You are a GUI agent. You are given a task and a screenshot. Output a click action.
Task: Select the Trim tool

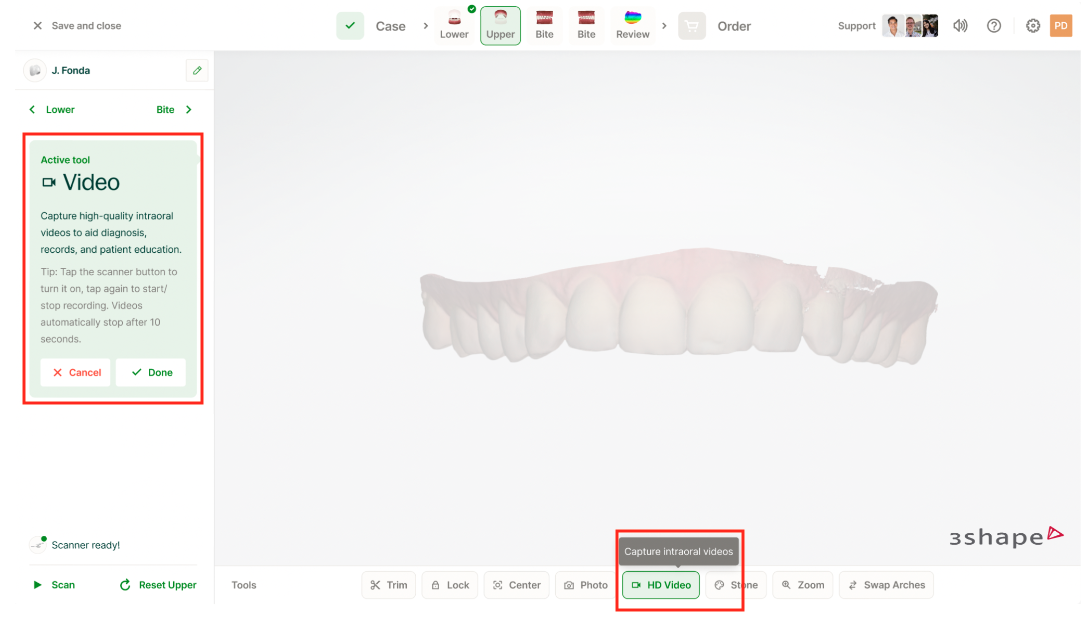pyautogui.click(x=388, y=585)
